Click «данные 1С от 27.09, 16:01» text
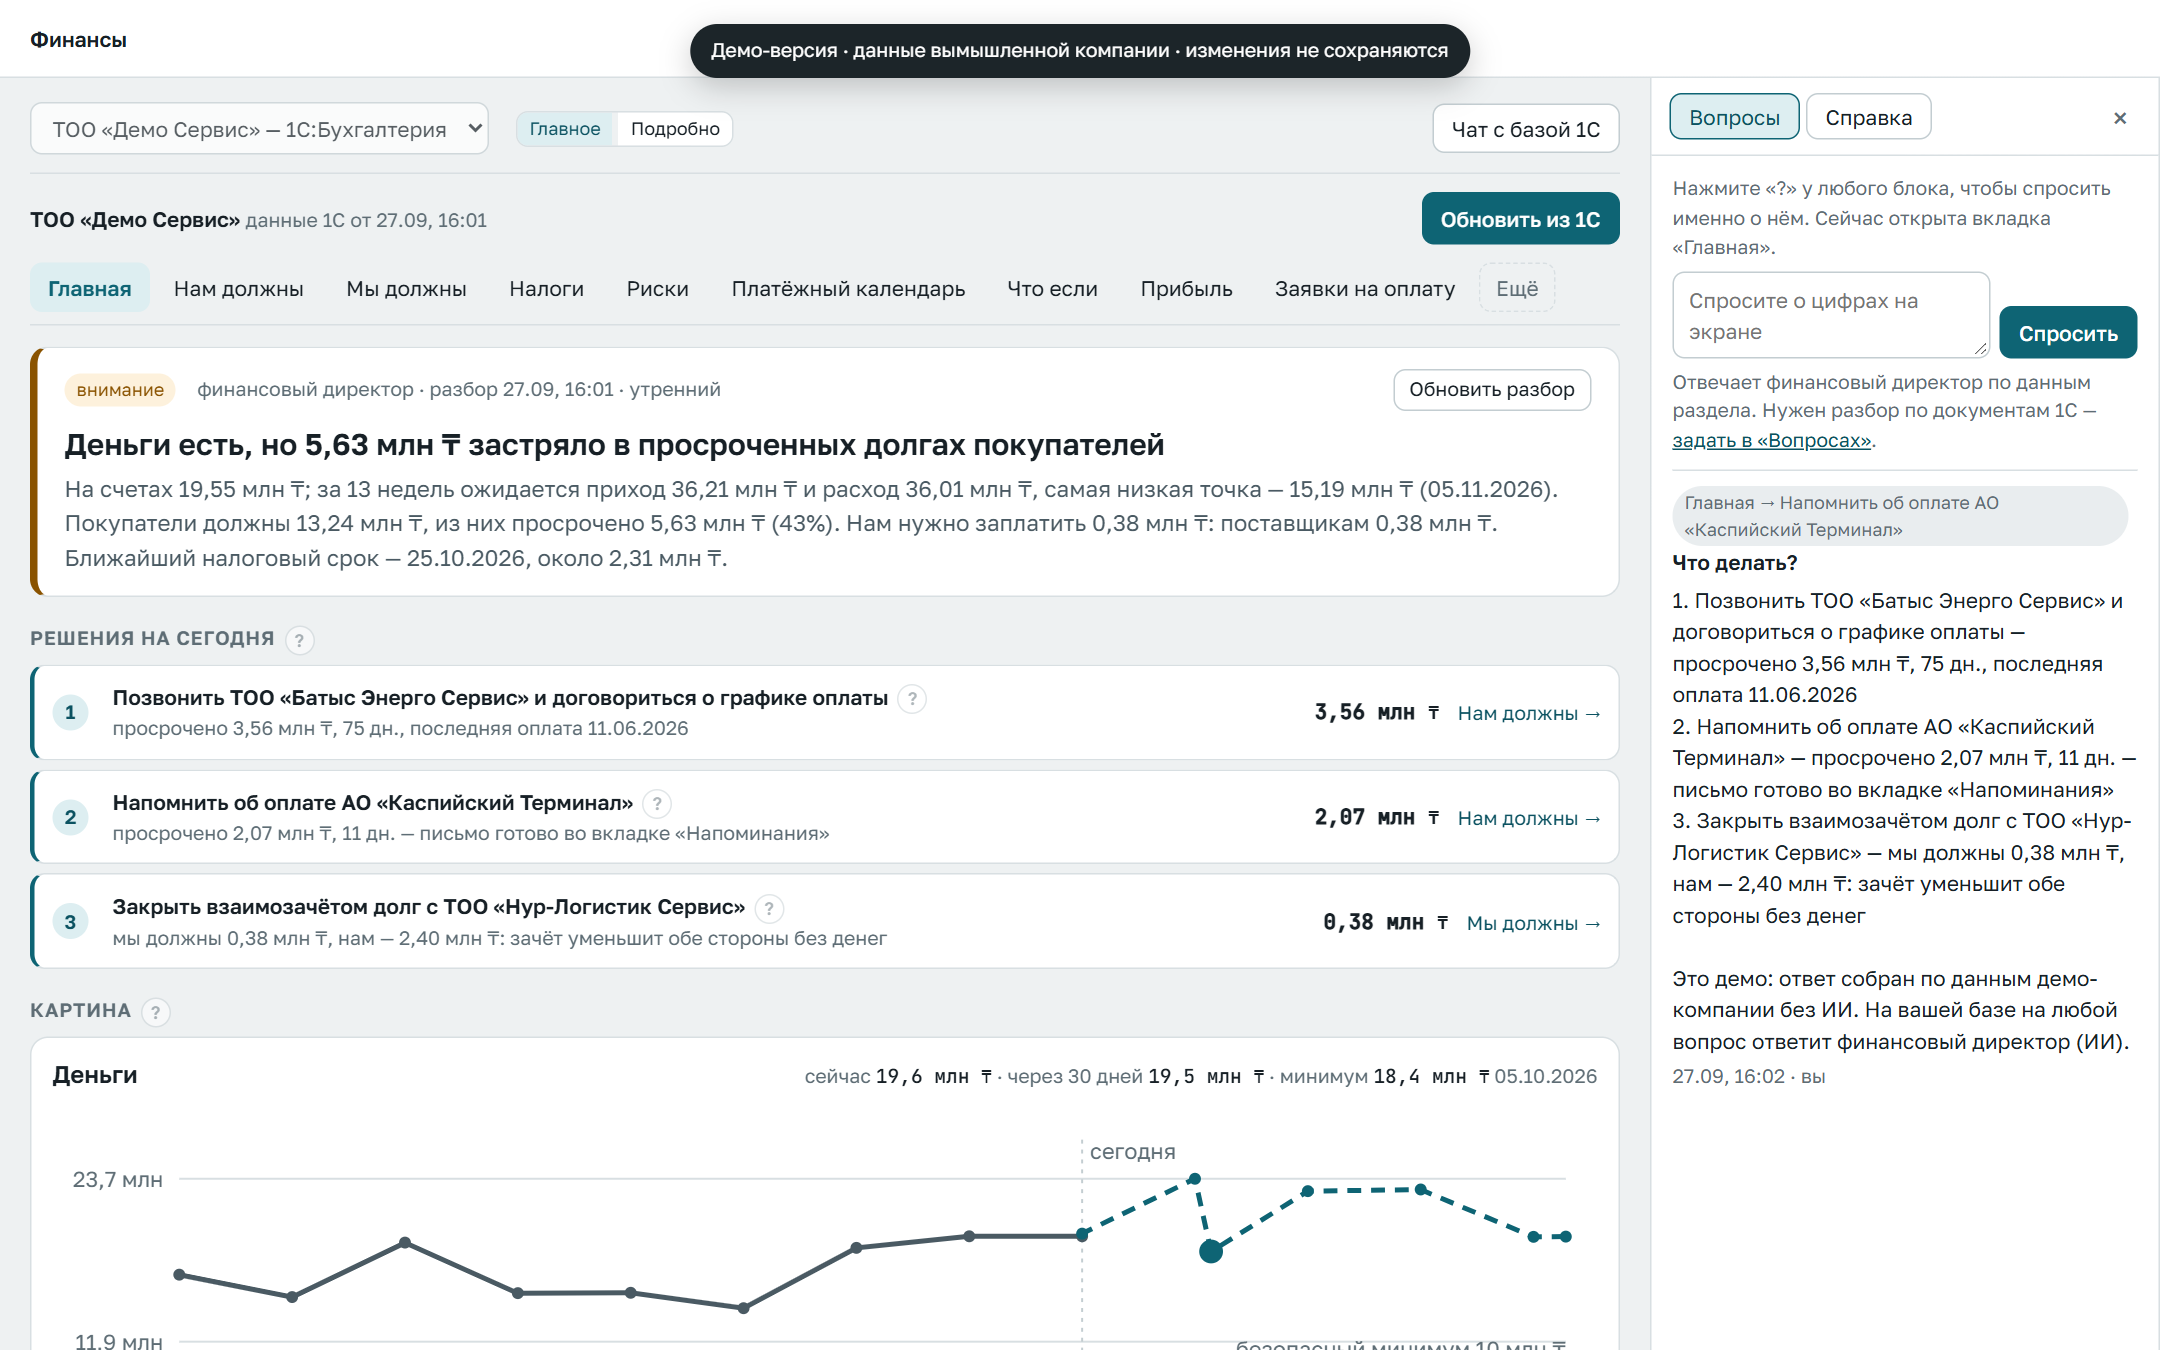This screenshot has height=1350, width=2160. (366, 220)
